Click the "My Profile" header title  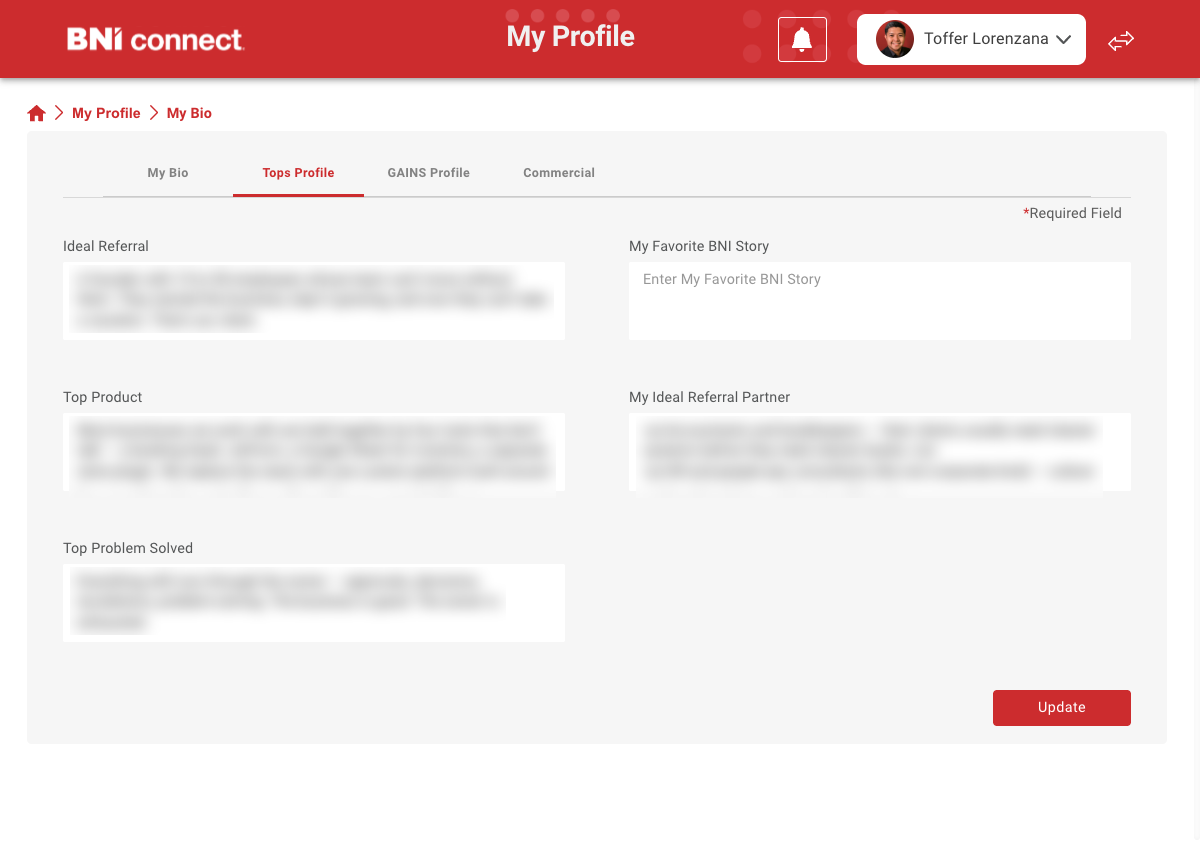pyautogui.click(x=570, y=37)
